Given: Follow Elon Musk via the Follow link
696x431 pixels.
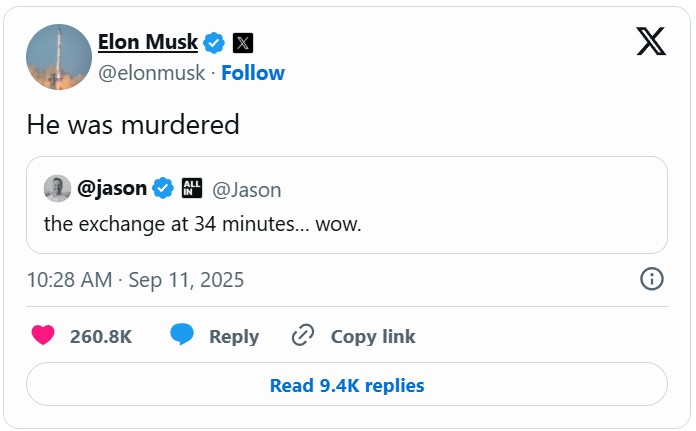Looking at the screenshot, I should (x=253, y=73).
